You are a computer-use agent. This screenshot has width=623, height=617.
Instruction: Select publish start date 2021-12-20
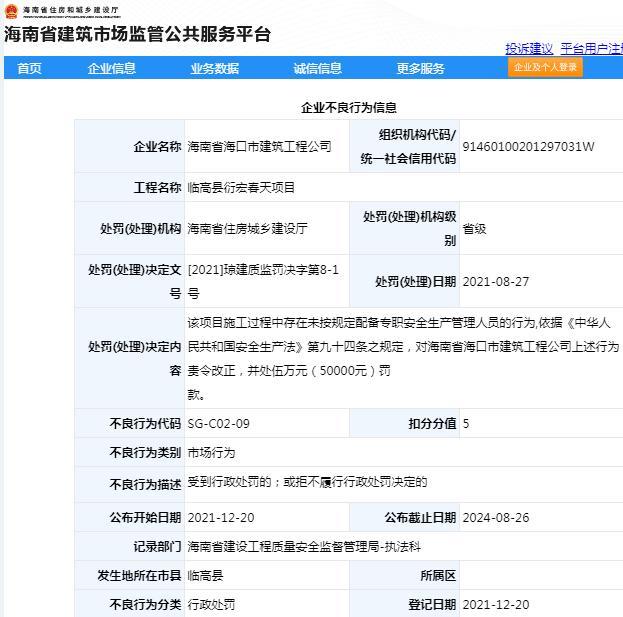pyautogui.click(x=221, y=518)
